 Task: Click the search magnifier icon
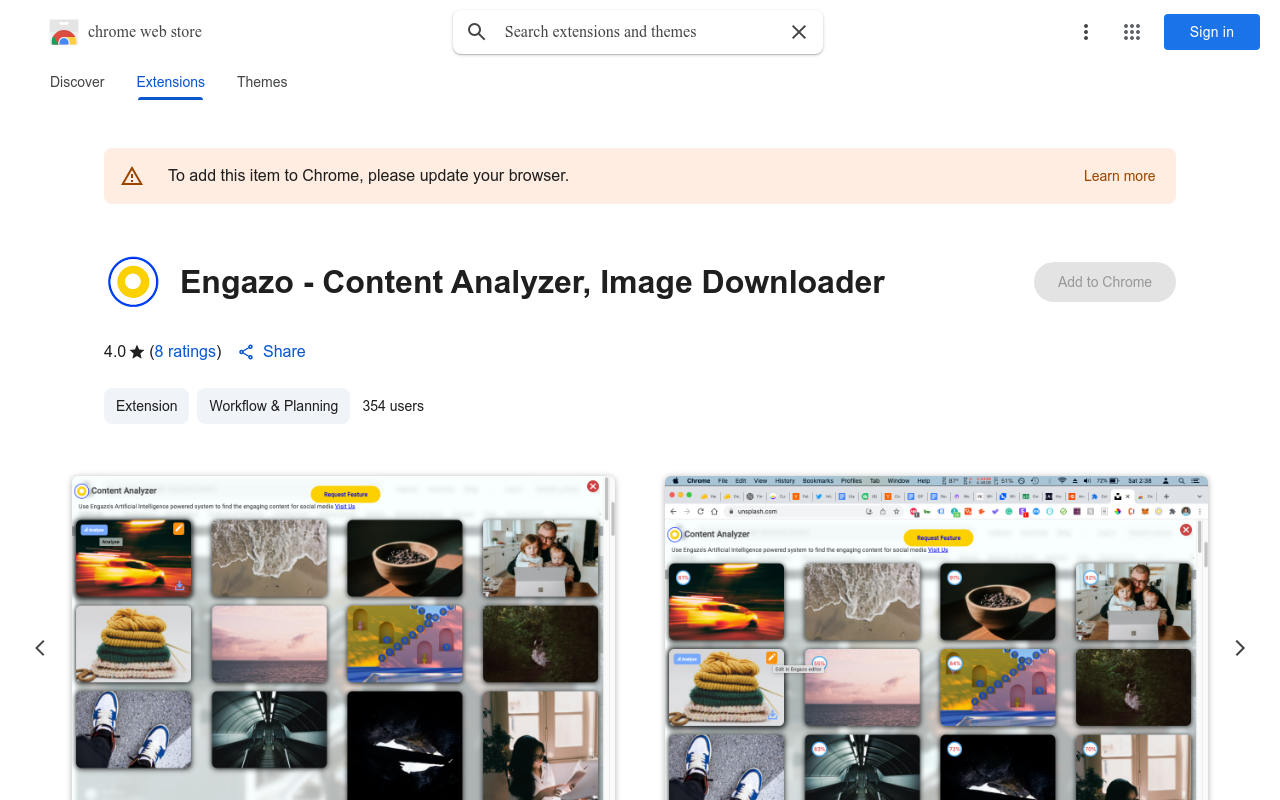coord(477,32)
